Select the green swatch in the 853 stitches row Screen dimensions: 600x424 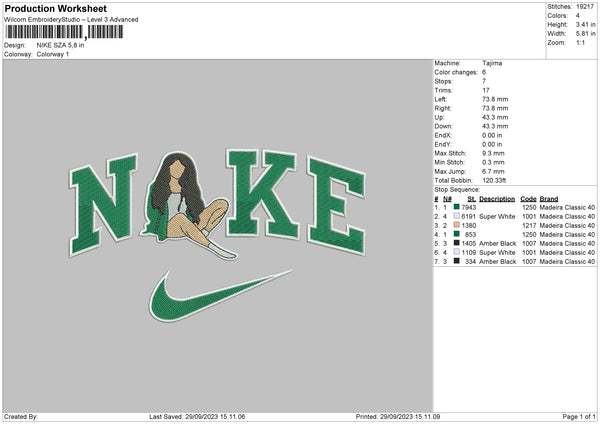(x=457, y=234)
